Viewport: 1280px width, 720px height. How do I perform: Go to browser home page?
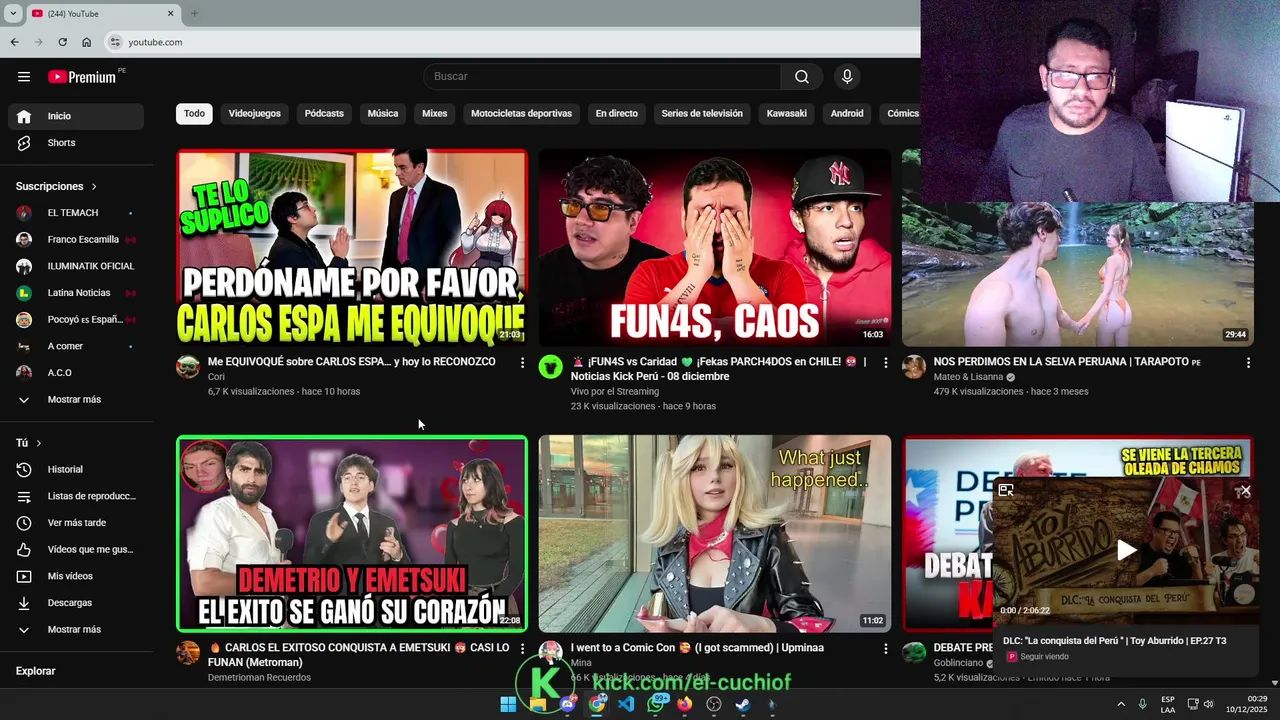tap(87, 42)
